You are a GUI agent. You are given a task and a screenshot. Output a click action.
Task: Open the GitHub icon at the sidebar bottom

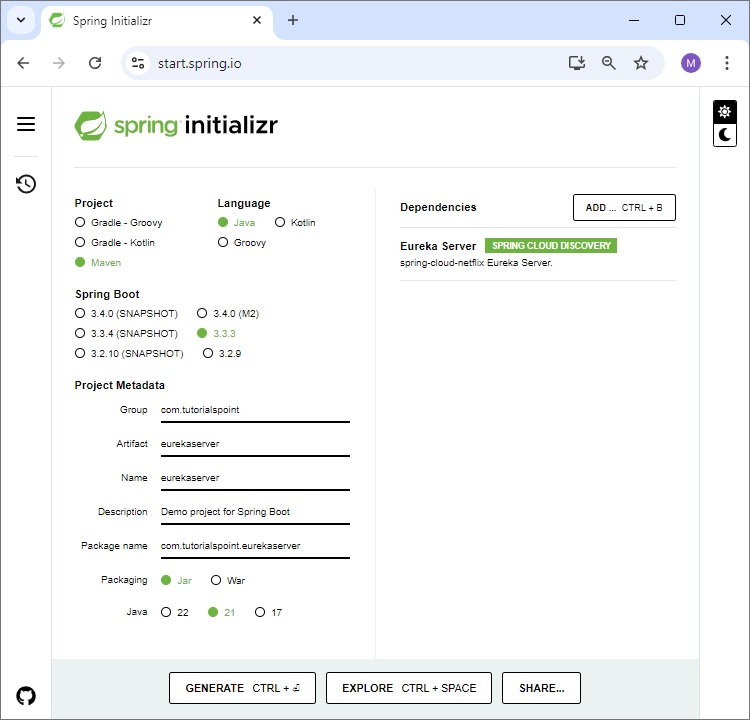(26, 696)
